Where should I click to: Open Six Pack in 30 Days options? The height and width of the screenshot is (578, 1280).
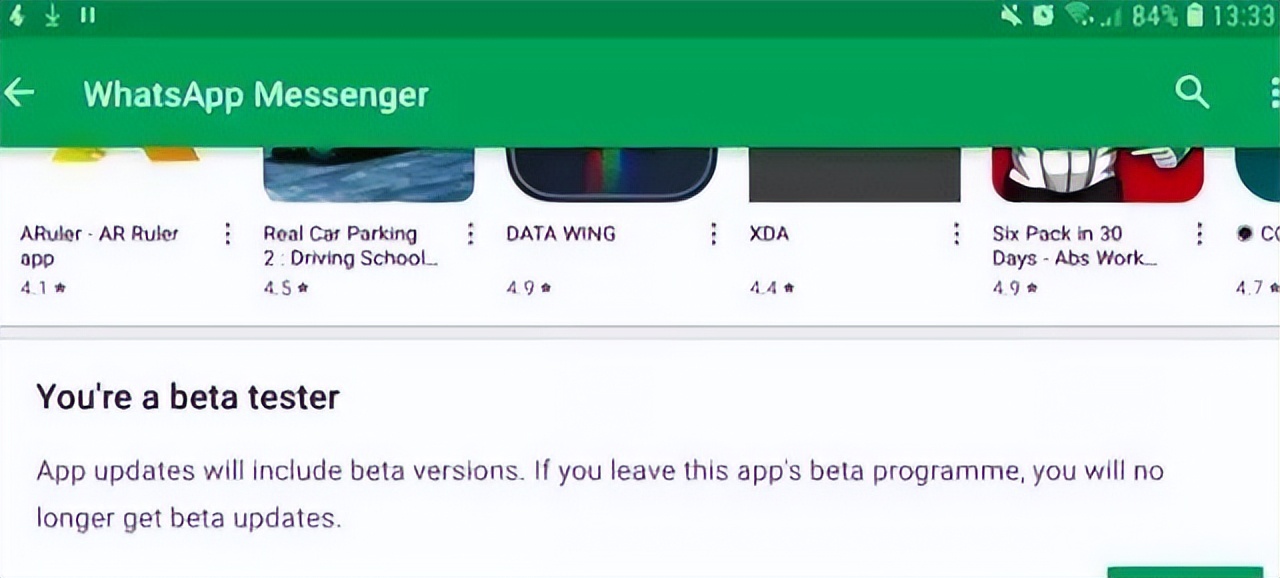[1200, 234]
